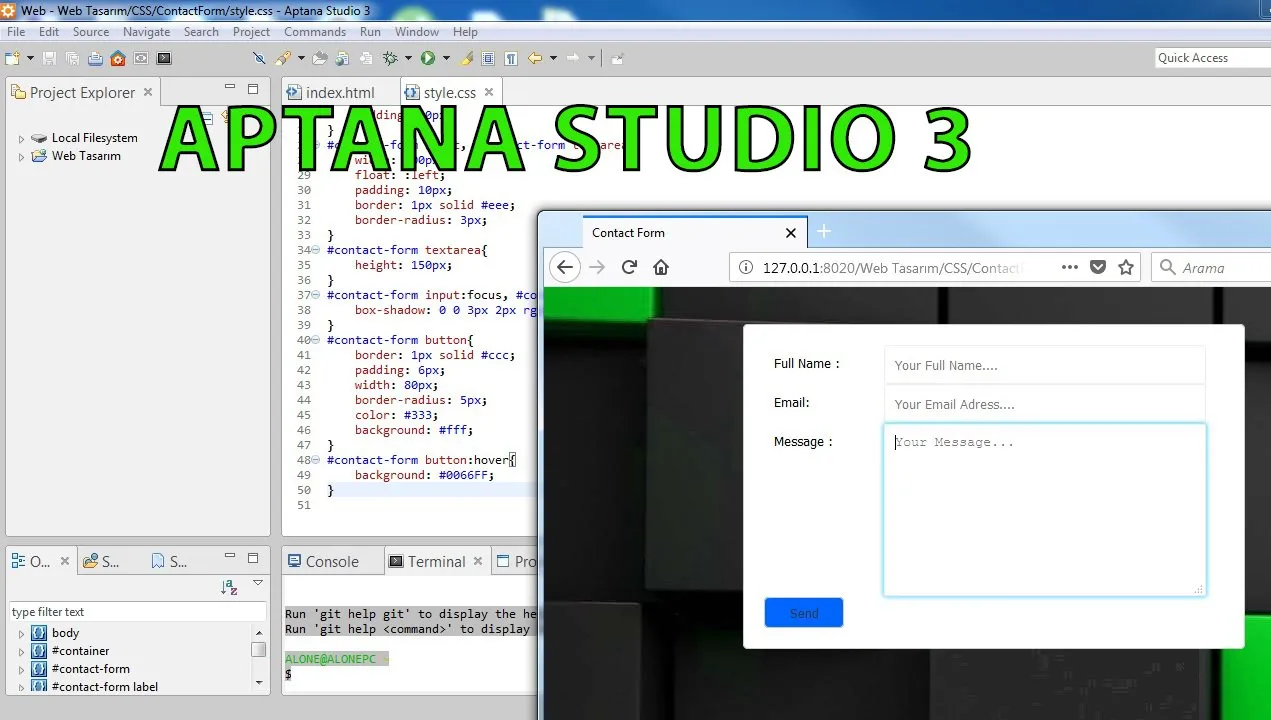Open the Commands menu

(315, 32)
